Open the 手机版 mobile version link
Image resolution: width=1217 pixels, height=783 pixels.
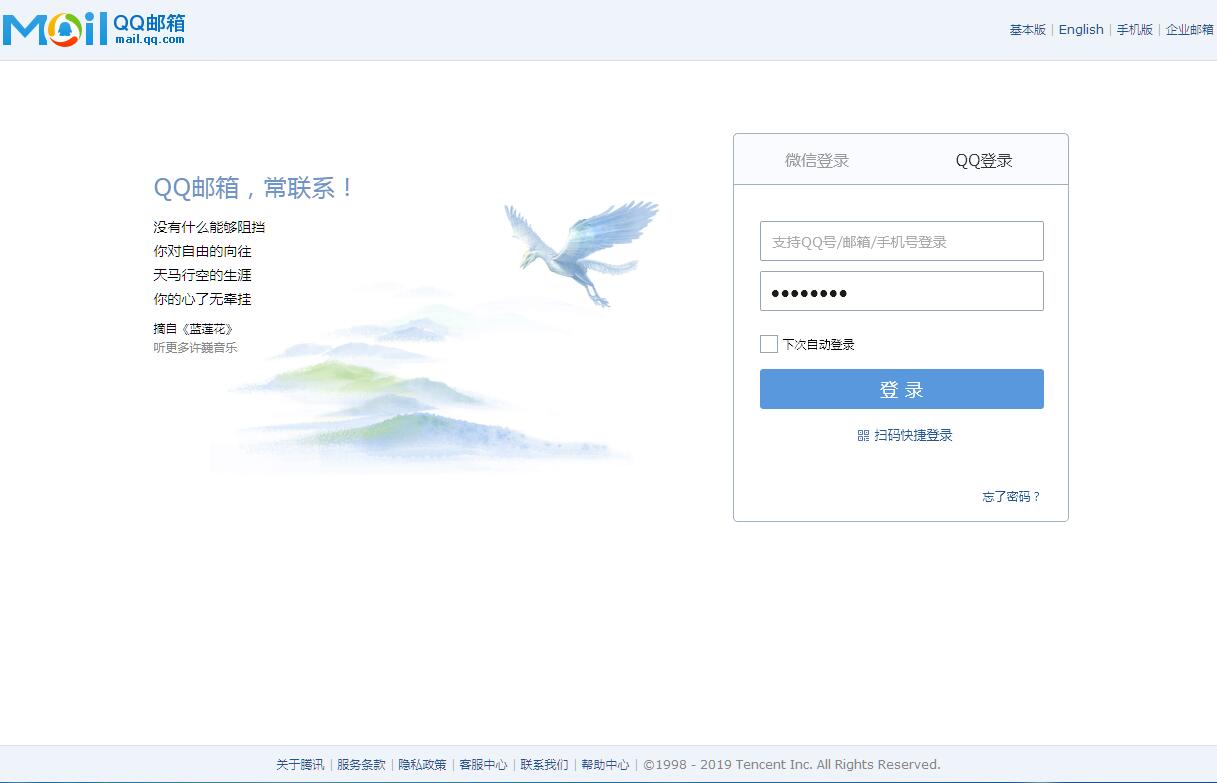pos(1134,30)
